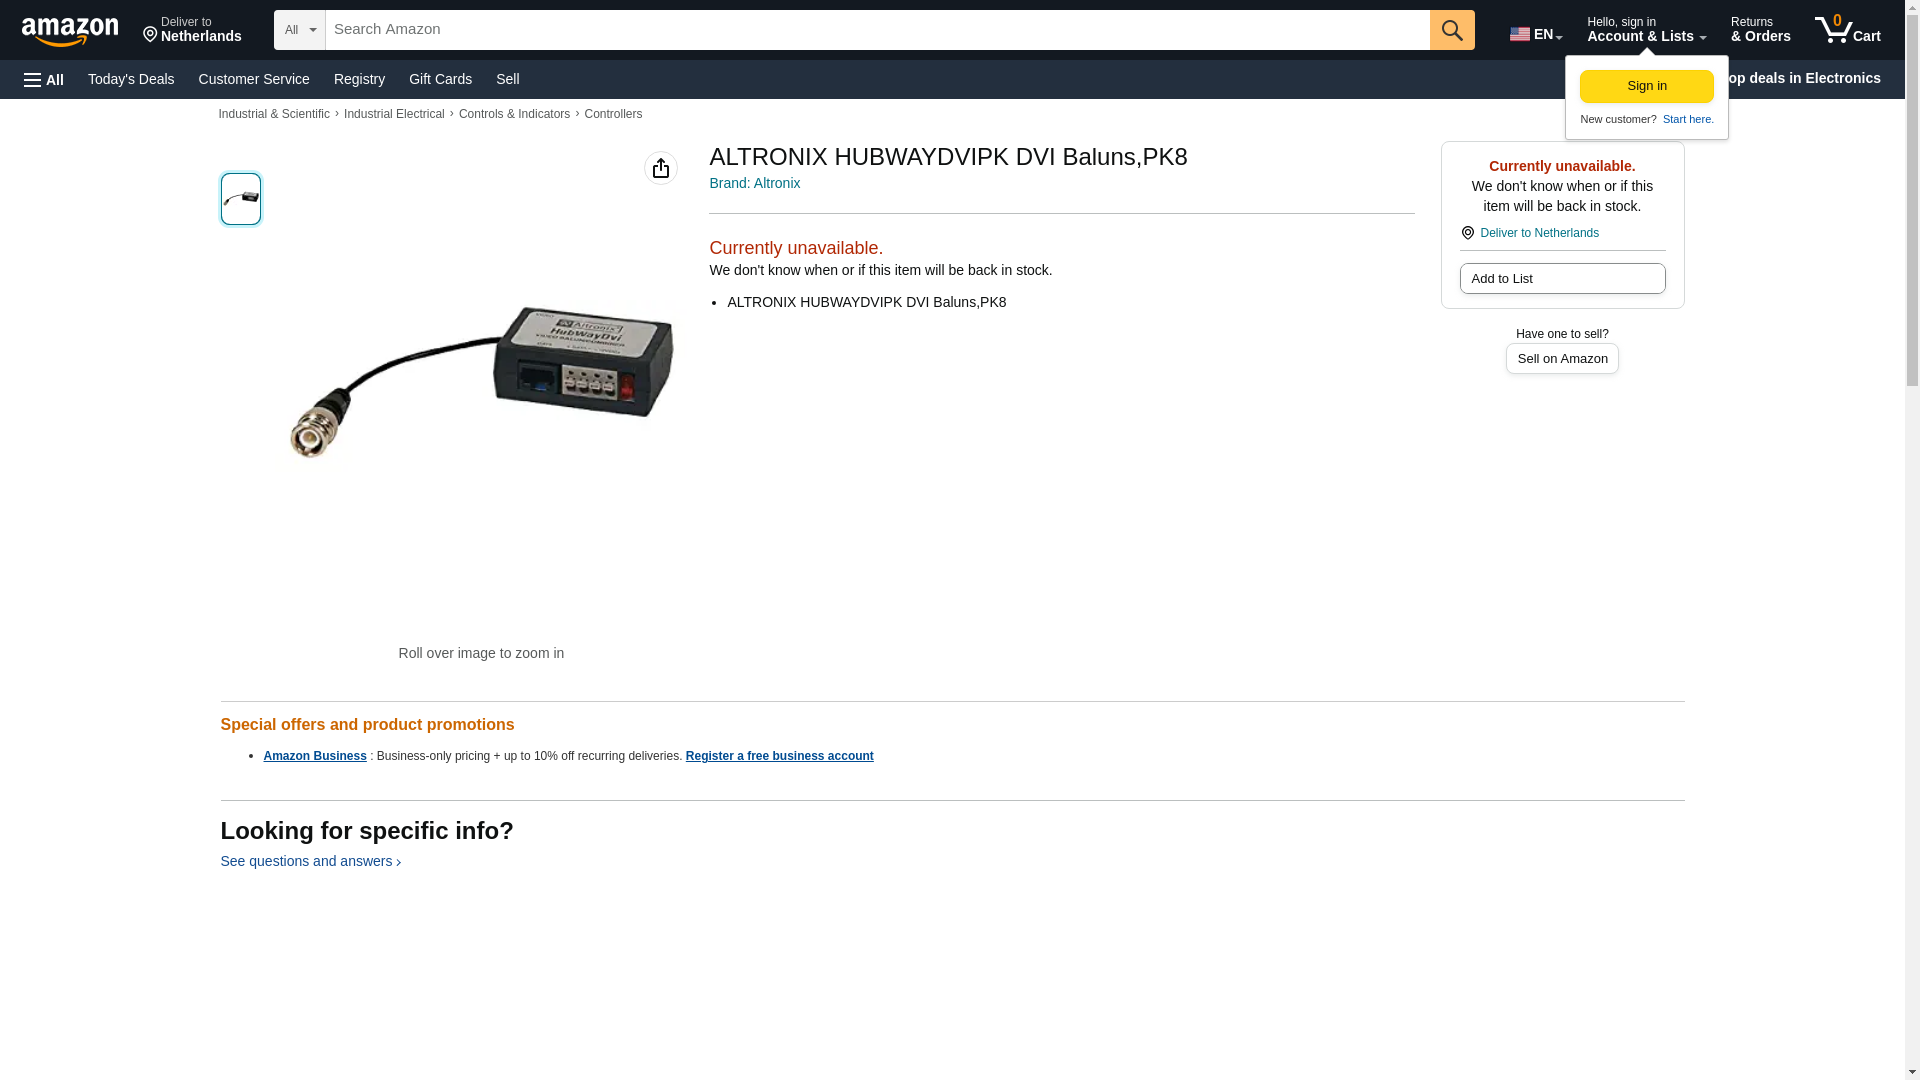Go to Customer Service
The image size is (1920, 1080).
click(x=254, y=79)
